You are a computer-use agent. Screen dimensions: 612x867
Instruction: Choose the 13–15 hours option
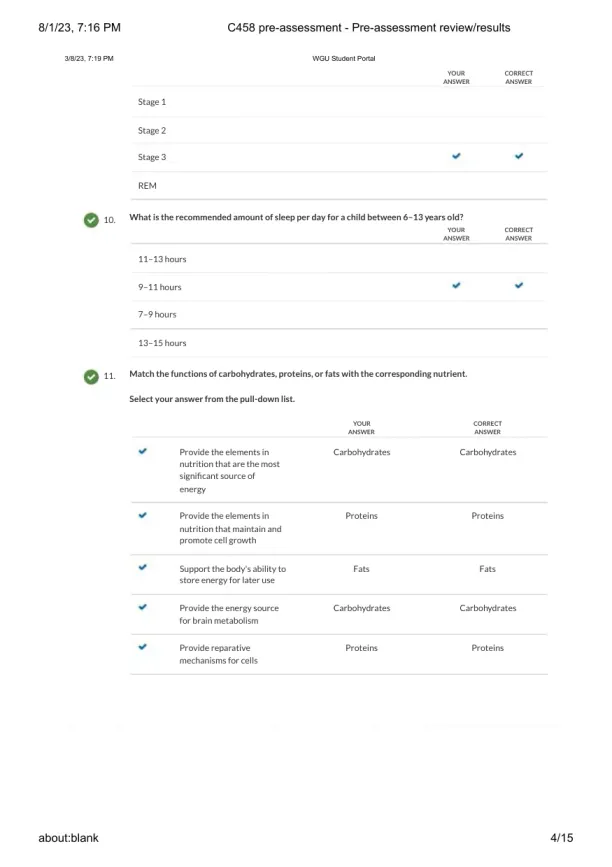pos(162,343)
